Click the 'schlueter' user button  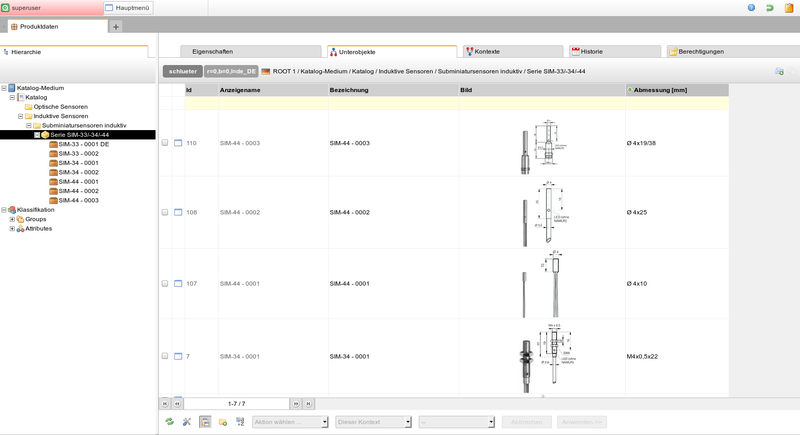click(x=182, y=72)
